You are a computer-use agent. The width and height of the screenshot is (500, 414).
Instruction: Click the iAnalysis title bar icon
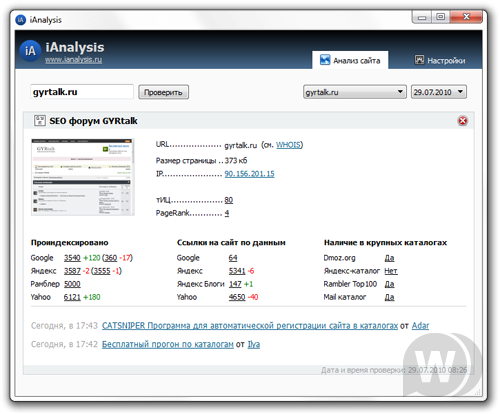[x=21, y=20]
